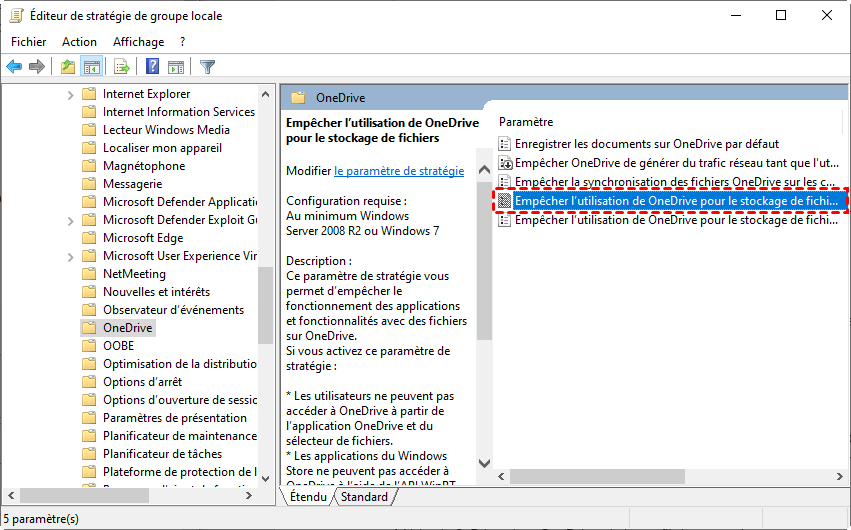
Task: Expand the Internet Explorer node
Action: [x=70, y=95]
